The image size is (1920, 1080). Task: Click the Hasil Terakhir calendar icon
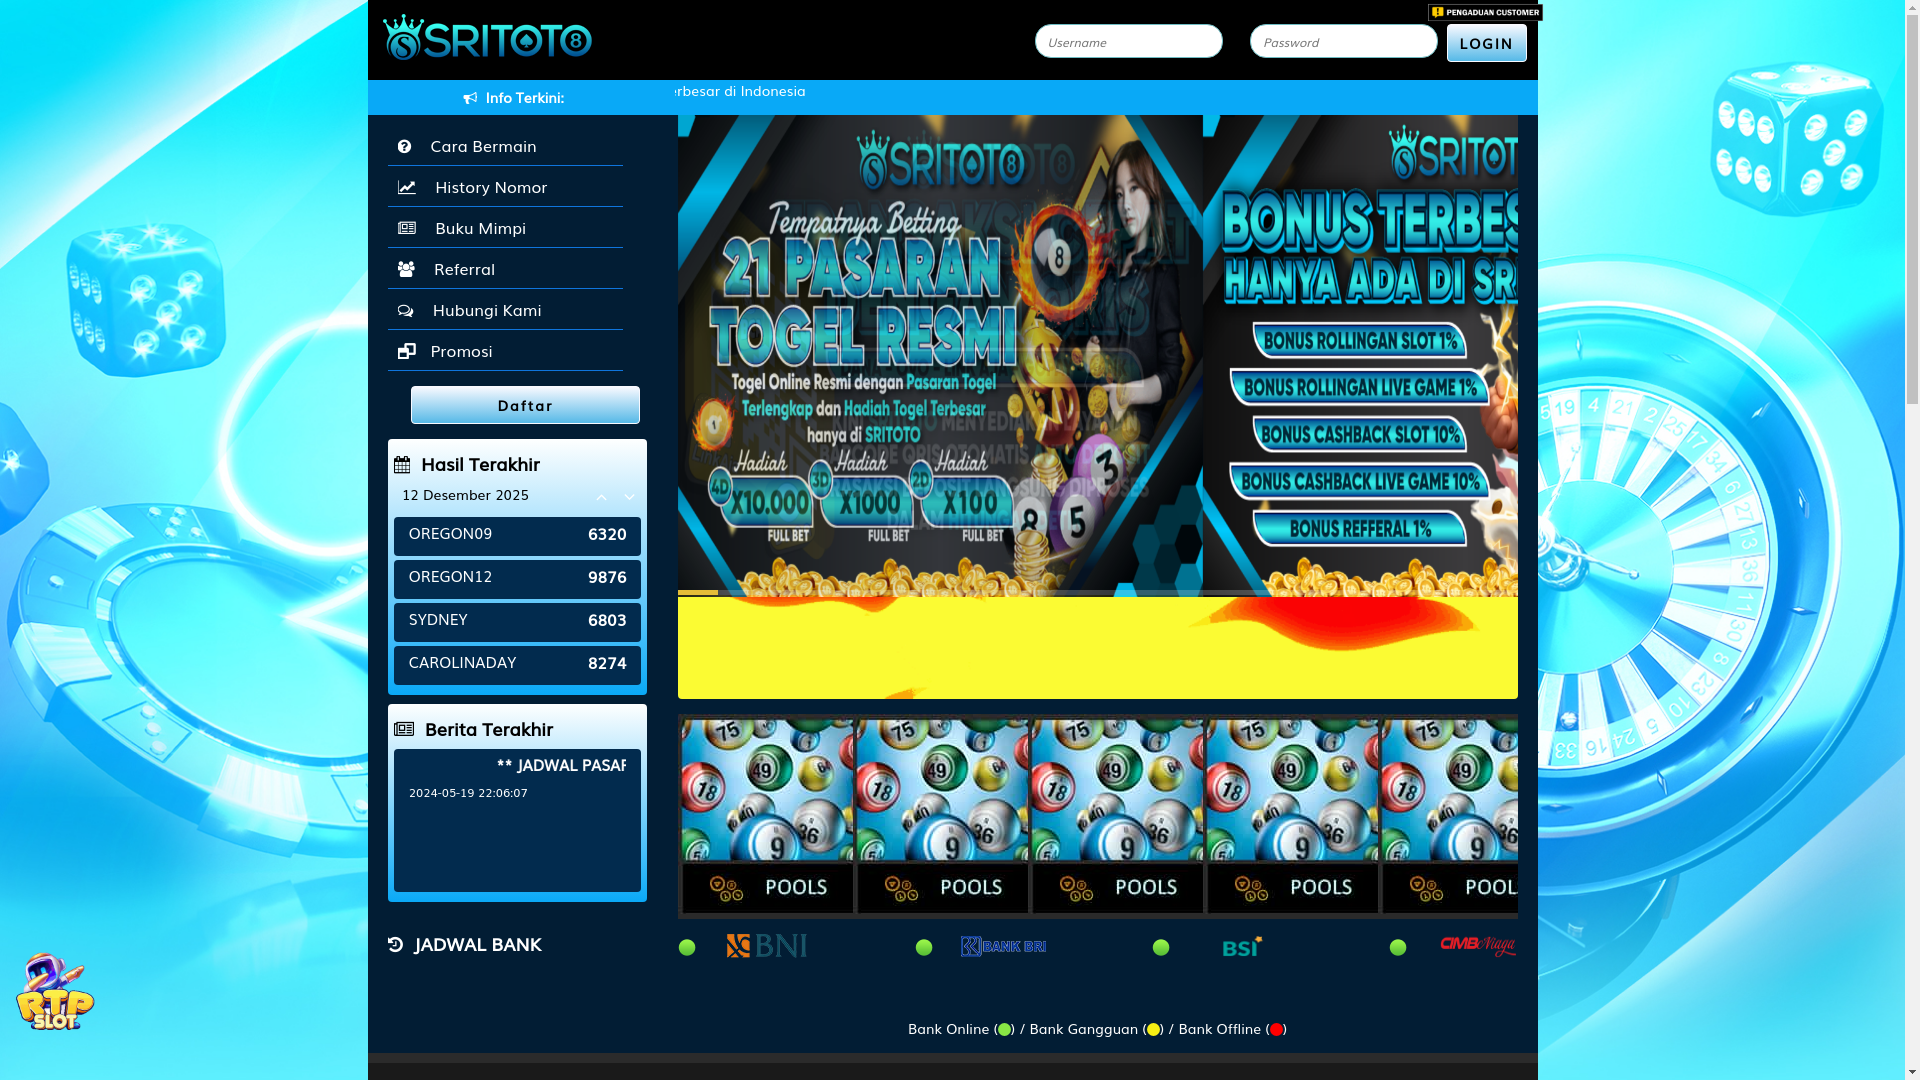(402, 465)
